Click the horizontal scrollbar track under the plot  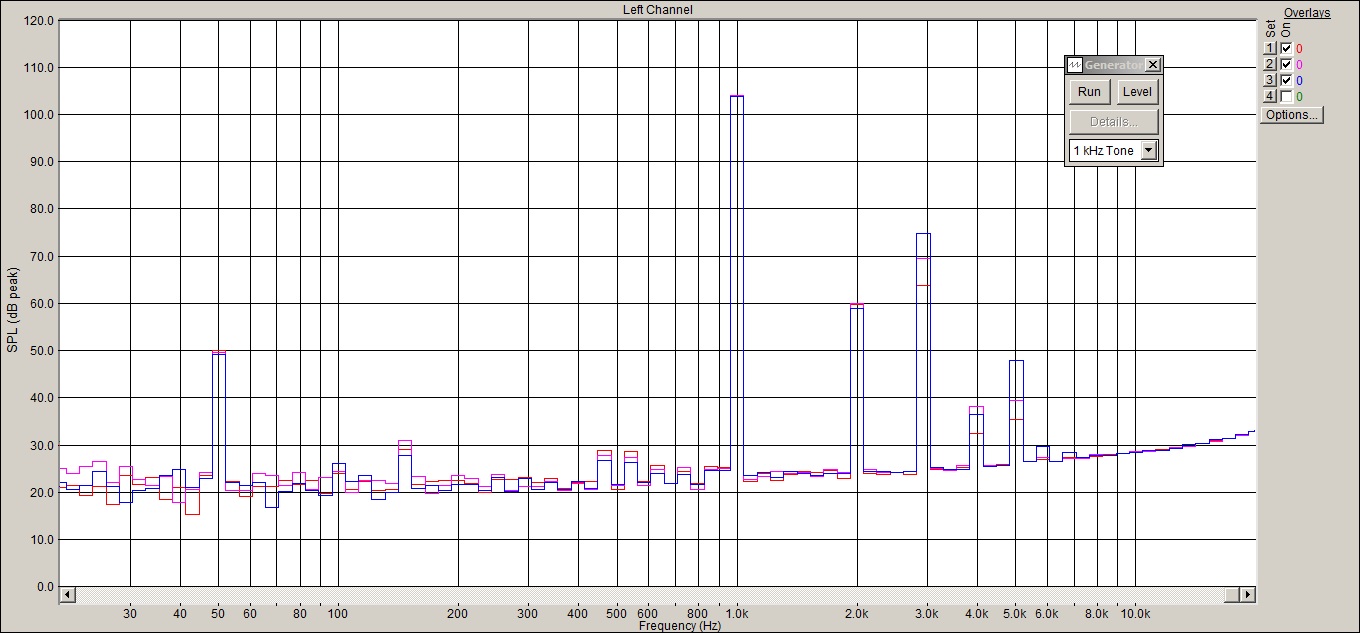click(x=650, y=595)
